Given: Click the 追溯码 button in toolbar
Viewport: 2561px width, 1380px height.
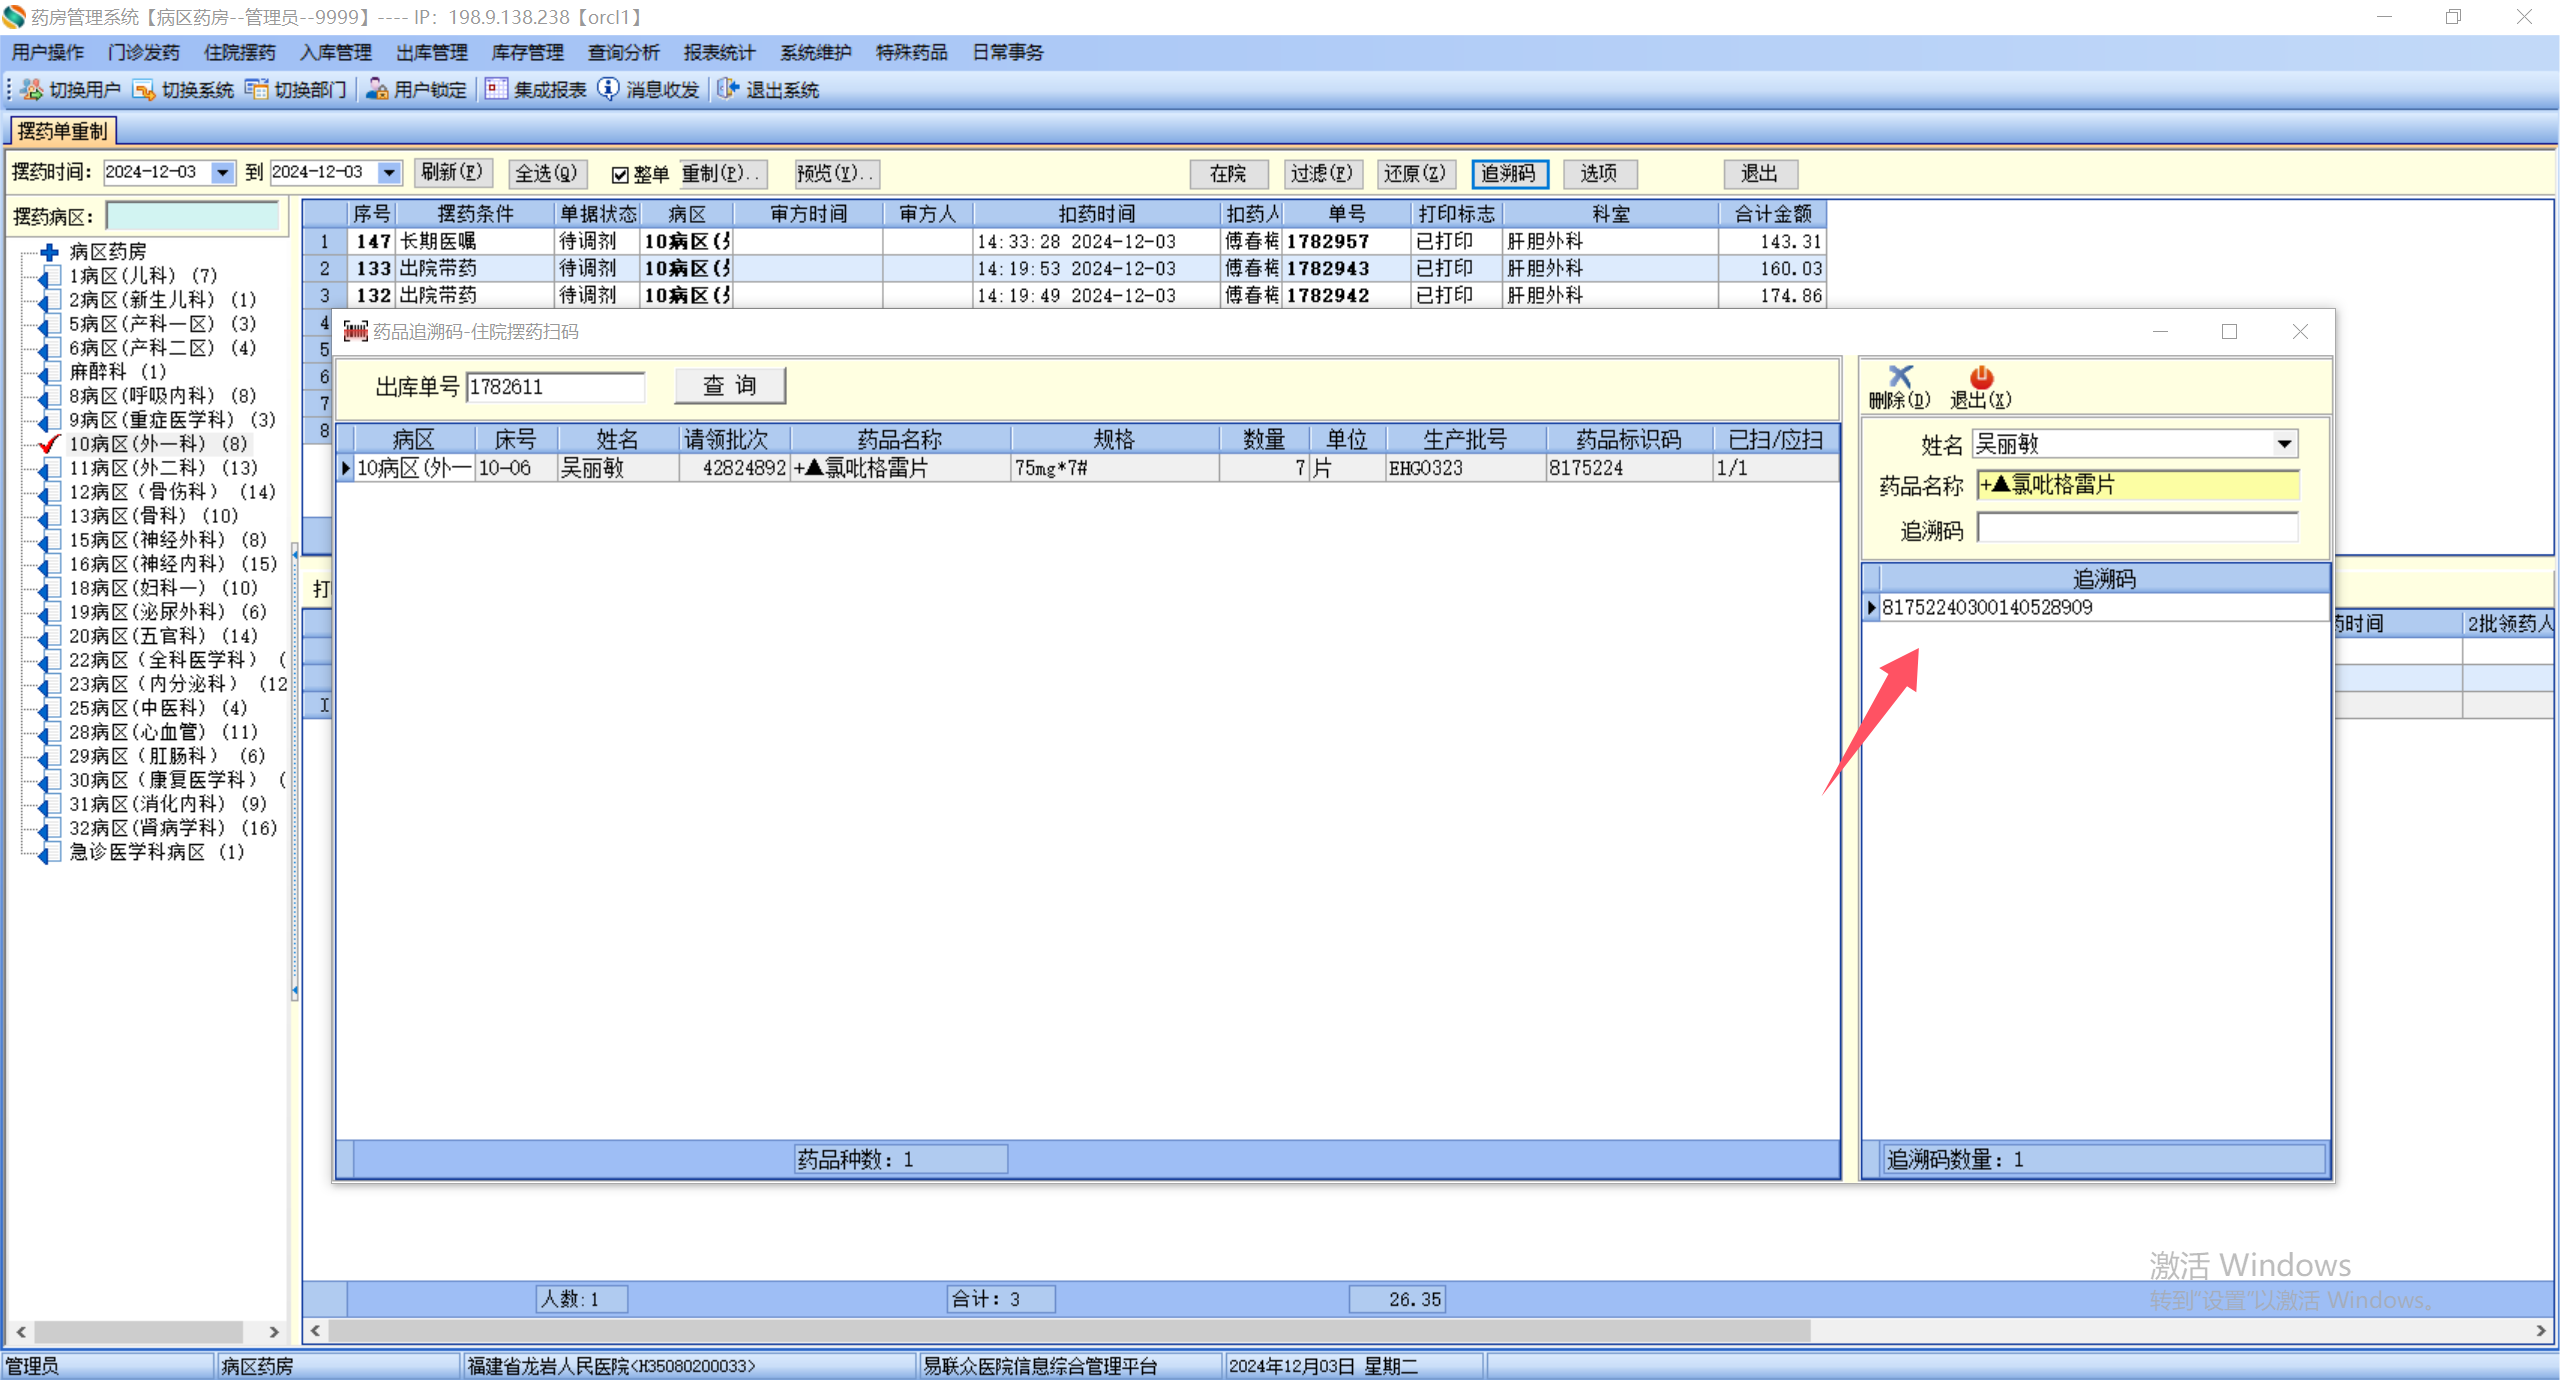Looking at the screenshot, I should click(1508, 174).
